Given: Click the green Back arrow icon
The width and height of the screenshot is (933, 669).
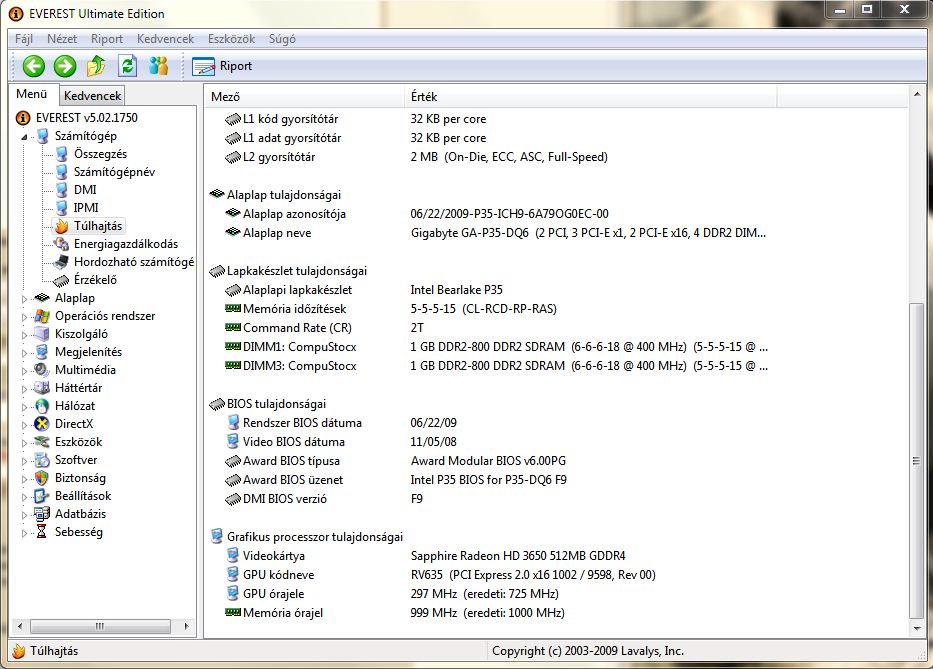Looking at the screenshot, I should [x=34, y=66].
